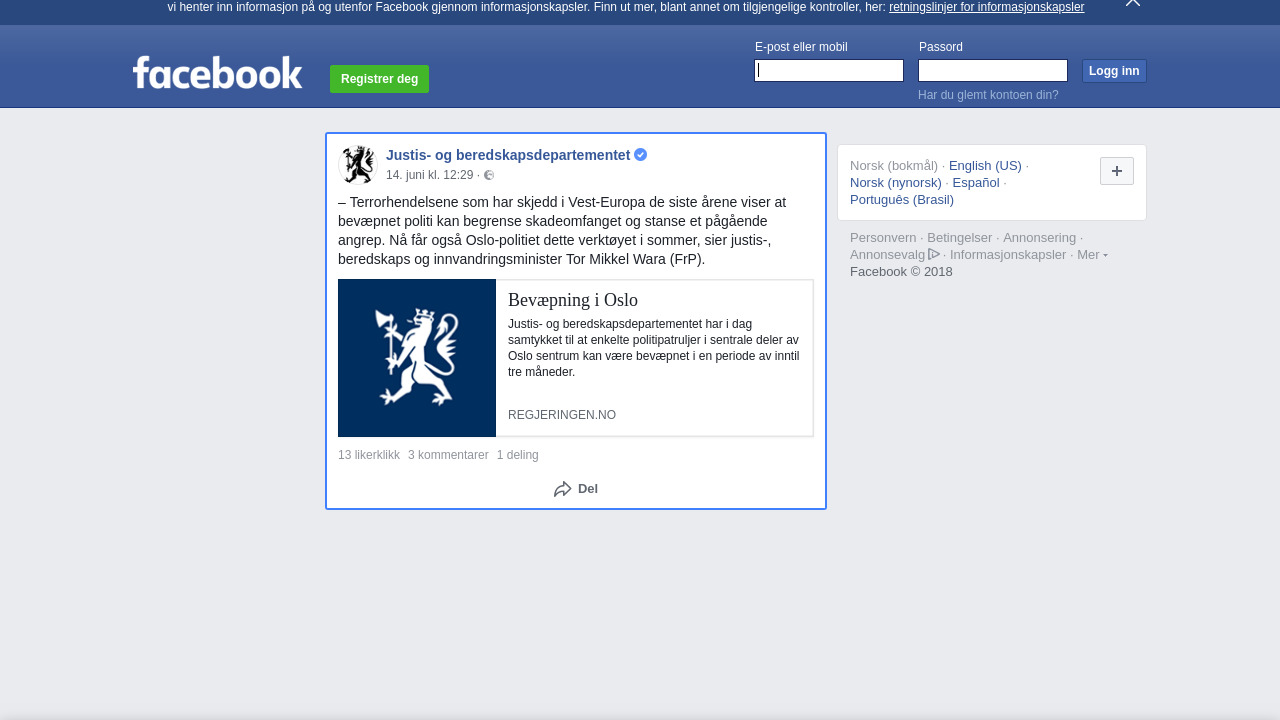The image size is (1280, 720).
Task: Click the Registrer deg button
Action: [379, 79]
